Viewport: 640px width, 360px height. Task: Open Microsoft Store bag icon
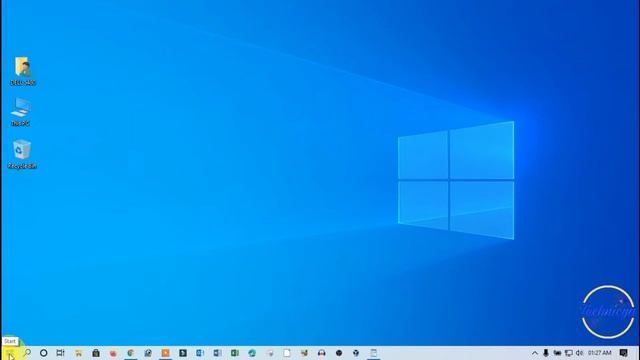96,353
